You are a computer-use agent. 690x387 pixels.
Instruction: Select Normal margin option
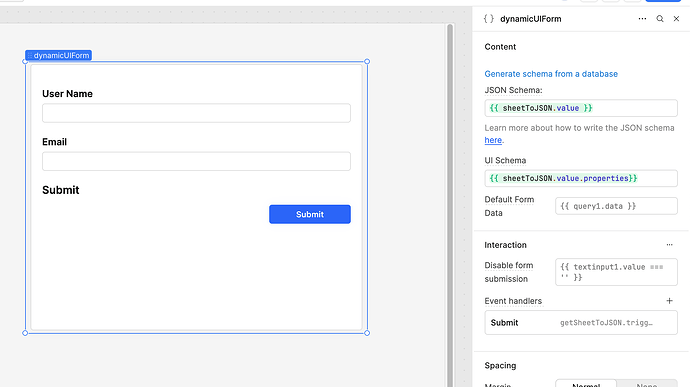[x=586, y=383]
